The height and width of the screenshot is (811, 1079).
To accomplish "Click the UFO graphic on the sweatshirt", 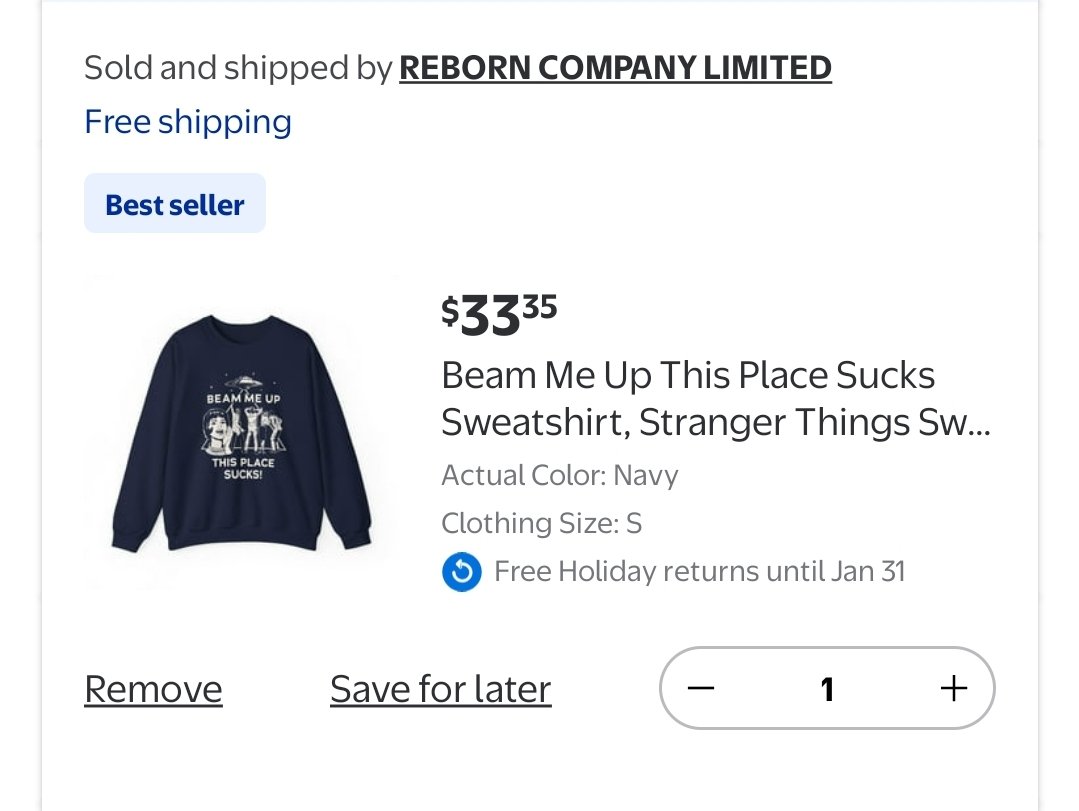I will pyautogui.click(x=244, y=382).
